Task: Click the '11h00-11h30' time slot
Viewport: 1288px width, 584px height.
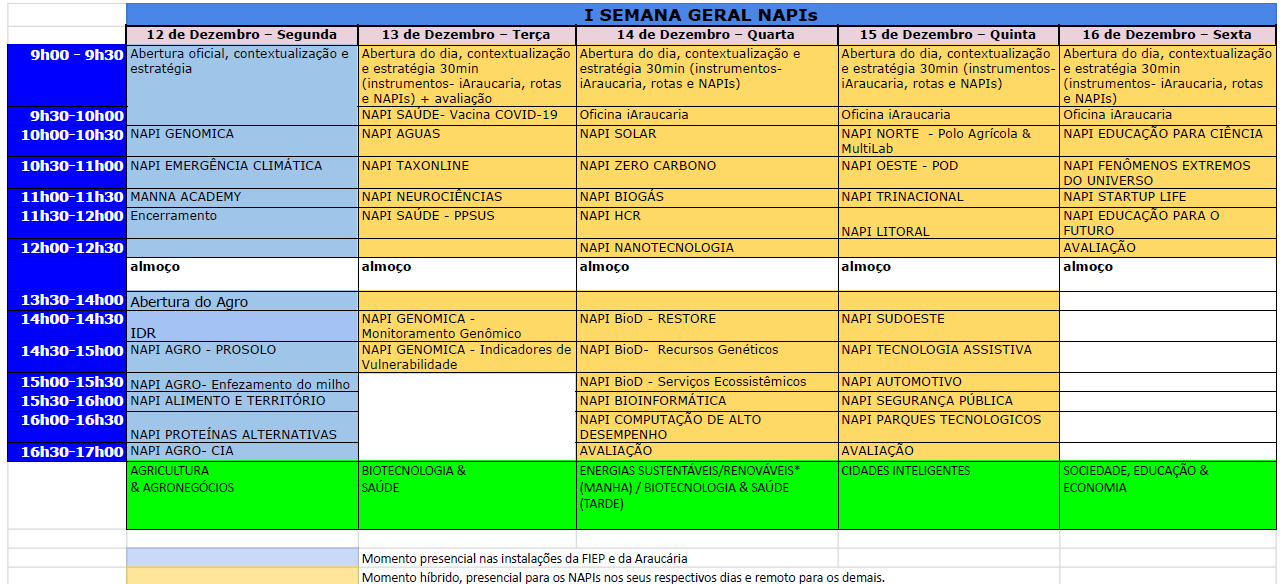Action: tap(66, 198)
